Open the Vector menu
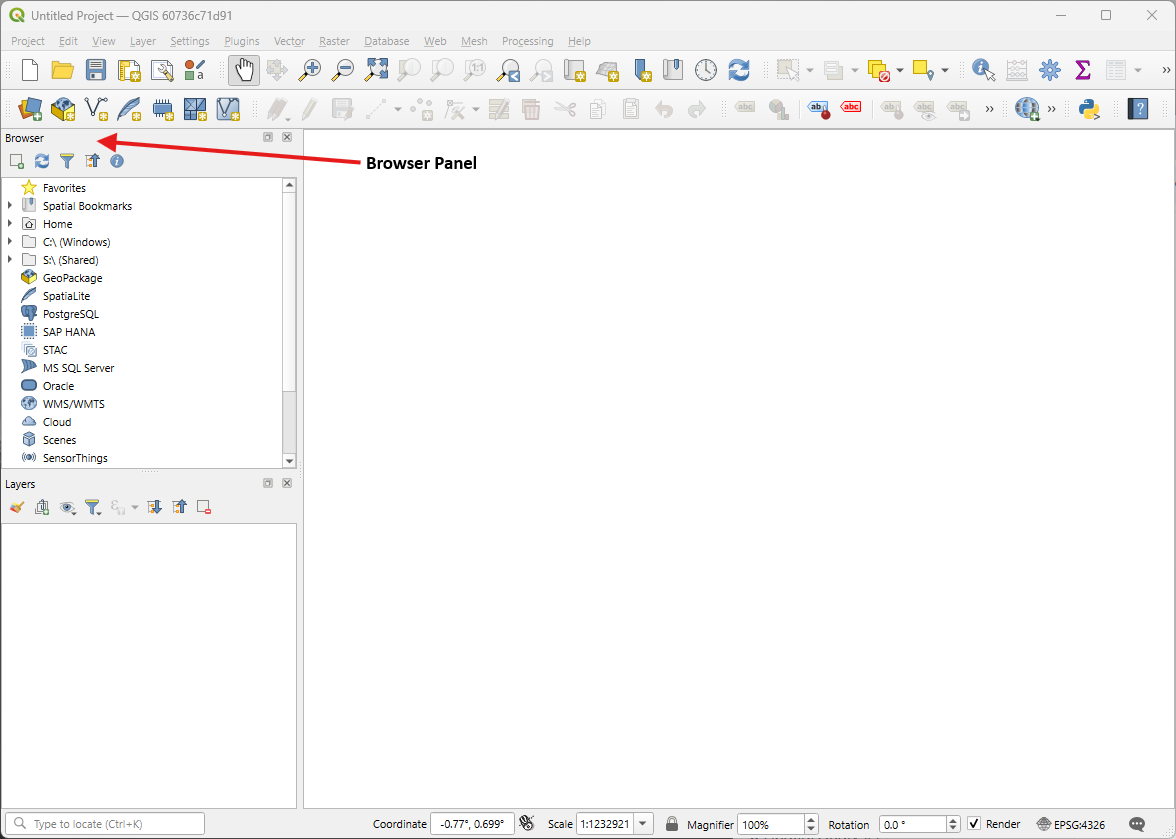The height and width of the screenshot is (839, 1176). coord(289,41)
